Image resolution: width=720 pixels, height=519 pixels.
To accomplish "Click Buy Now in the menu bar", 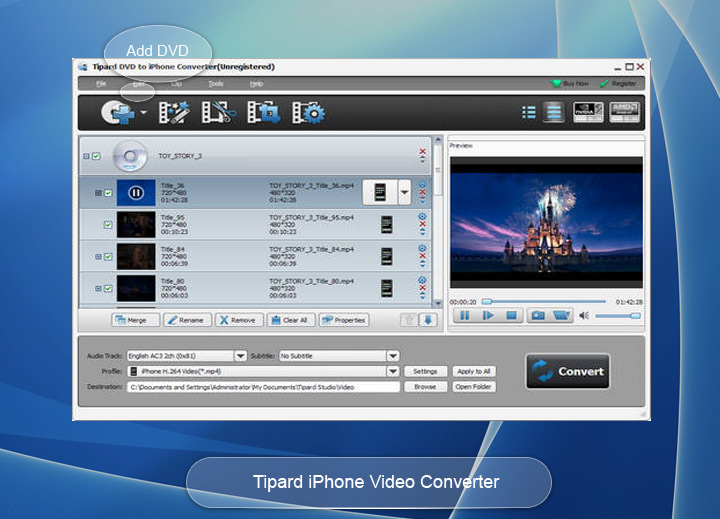I will click(570, 84).
